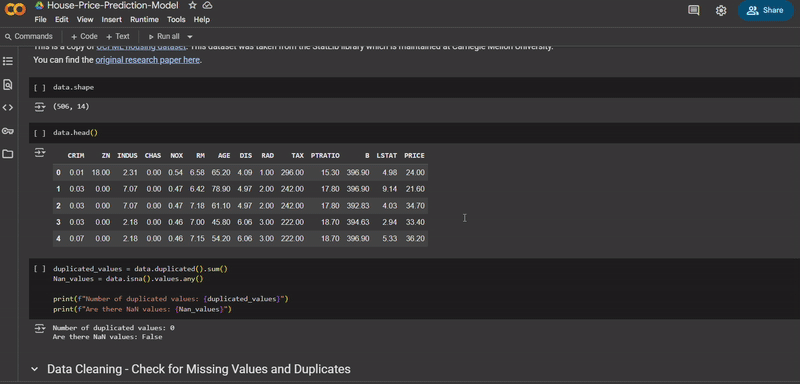Click the TAX column header
The width and height of the screenshot is (800, 384).
click(297, 156)
